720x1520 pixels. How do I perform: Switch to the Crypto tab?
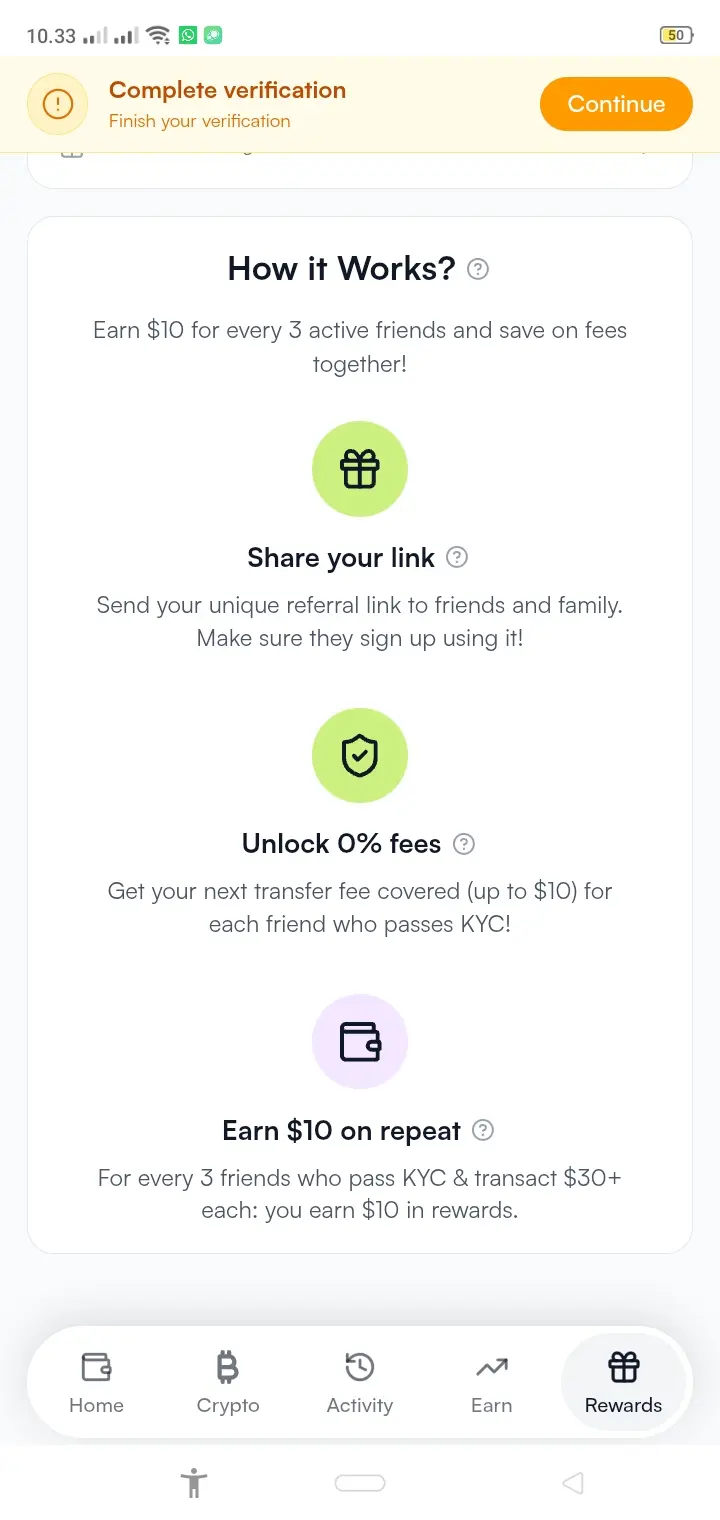[228, 1382]
